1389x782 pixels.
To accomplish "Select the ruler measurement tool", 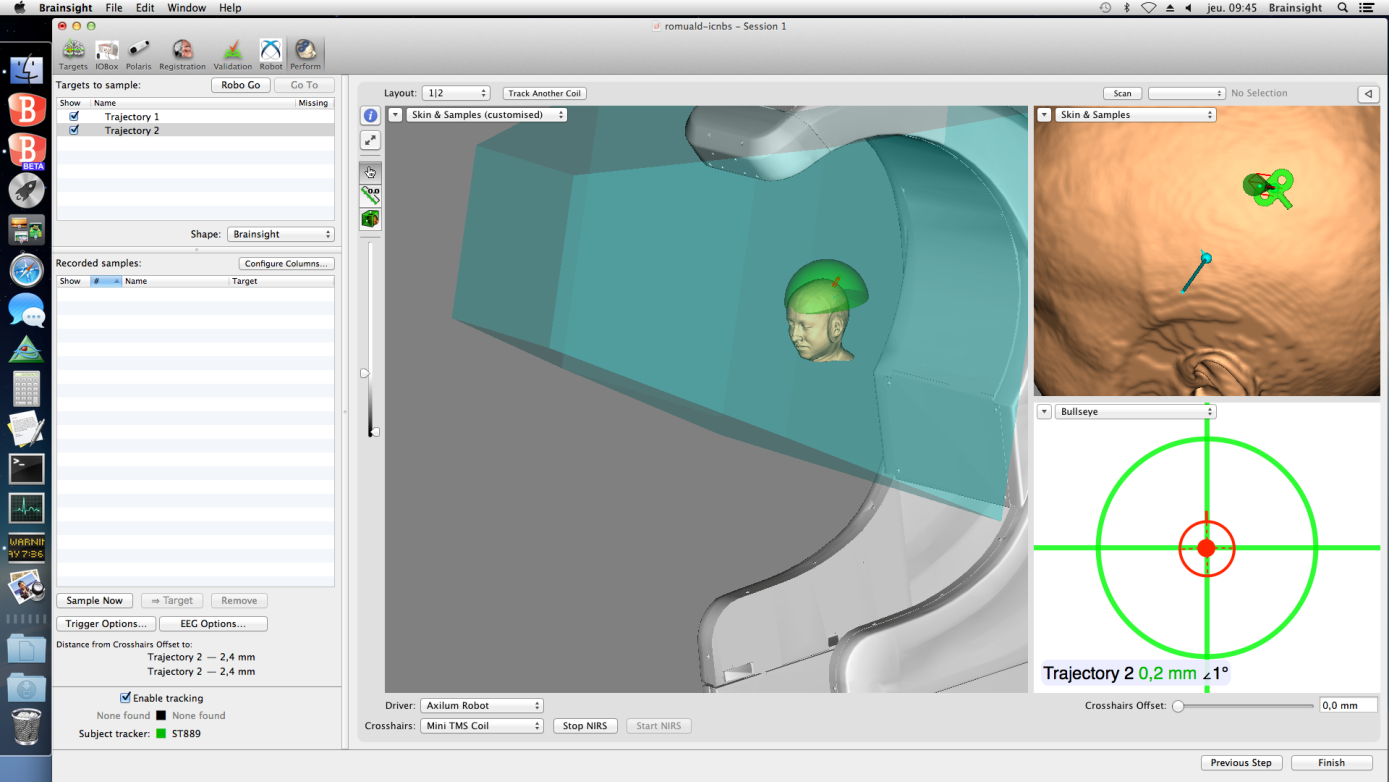I will click(x=370, y=195).
